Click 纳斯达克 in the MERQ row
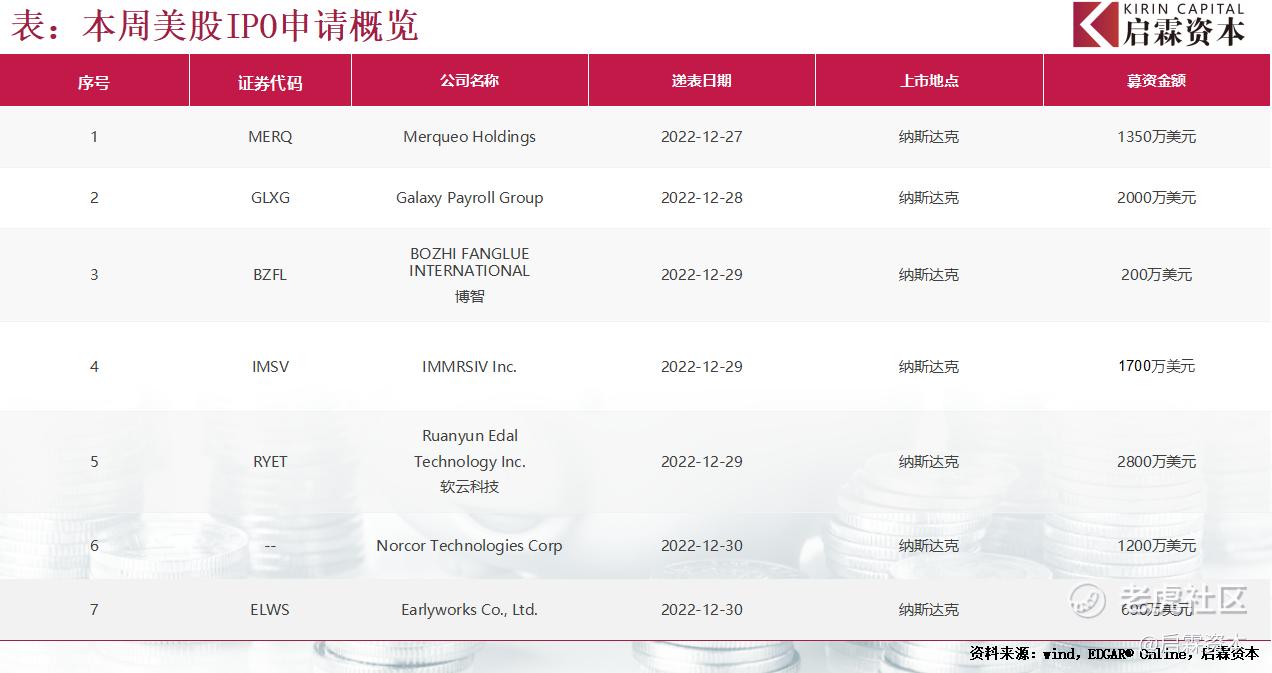 coord(929,137)
